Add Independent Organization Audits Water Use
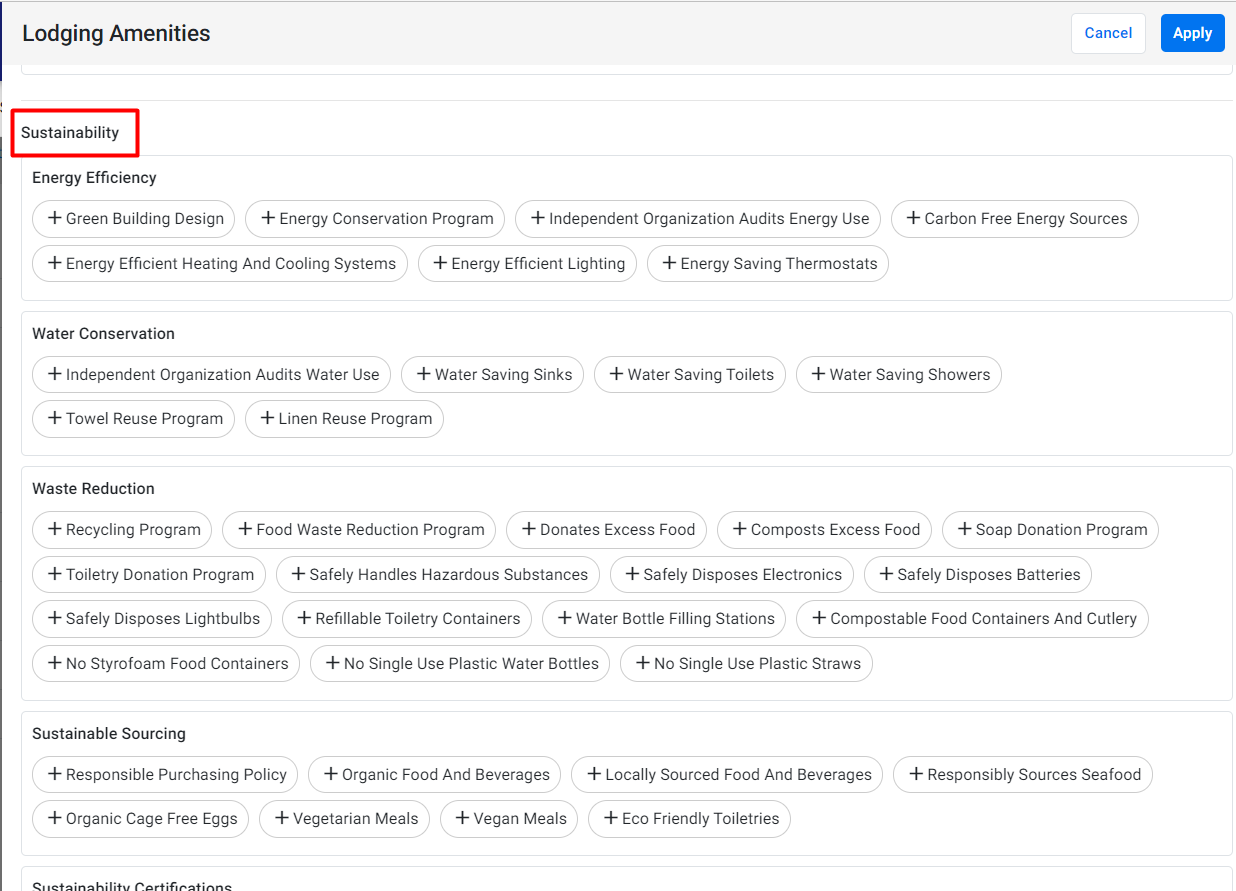Screen dimensions: 1236x891 pyautogui.click(x=211, y=375)
